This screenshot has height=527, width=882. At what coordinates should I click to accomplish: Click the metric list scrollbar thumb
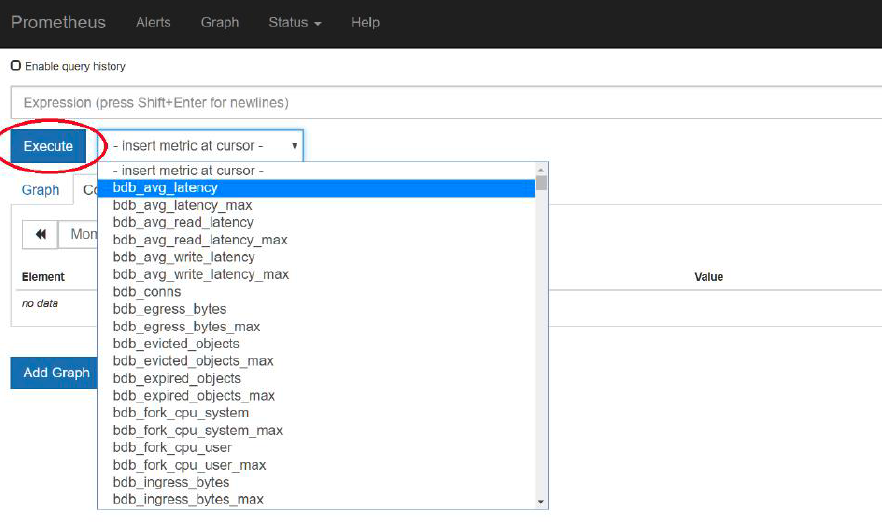click(541, 183)
